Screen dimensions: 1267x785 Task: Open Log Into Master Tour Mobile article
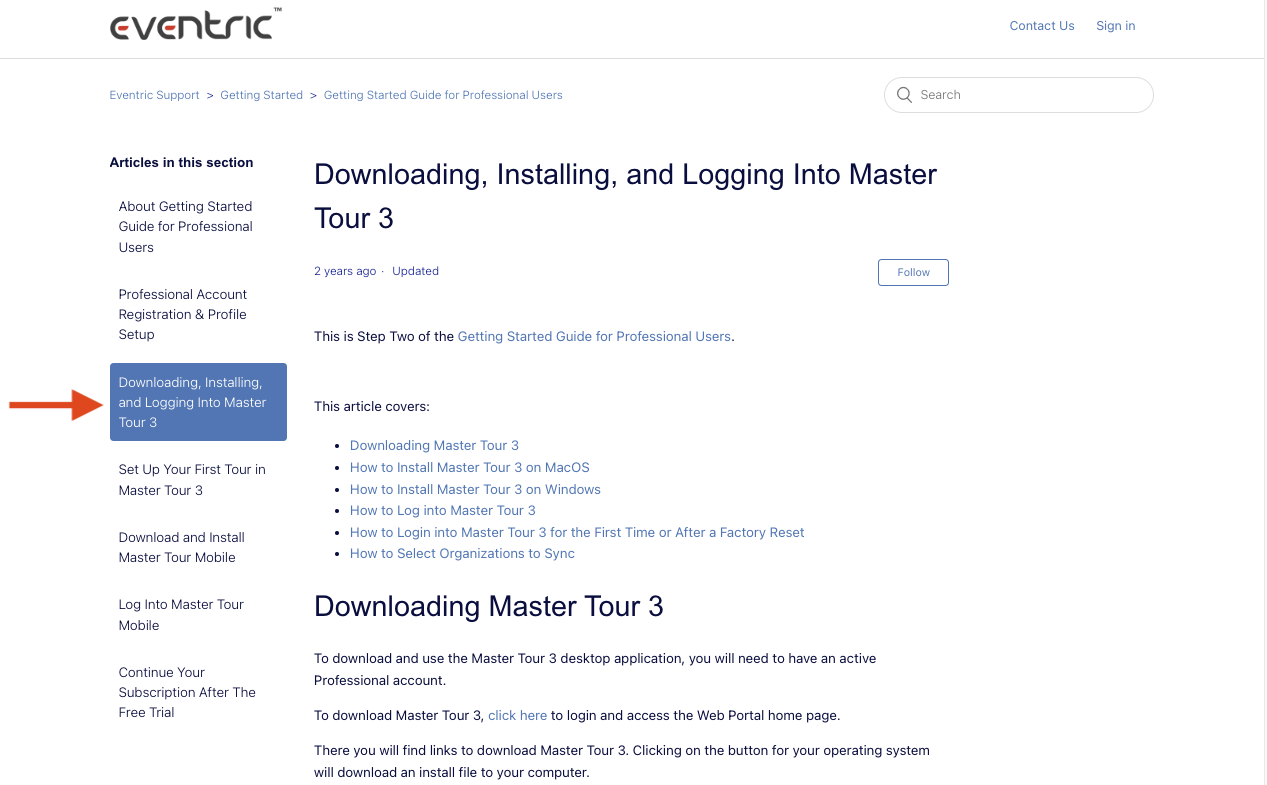coord(198,615)
